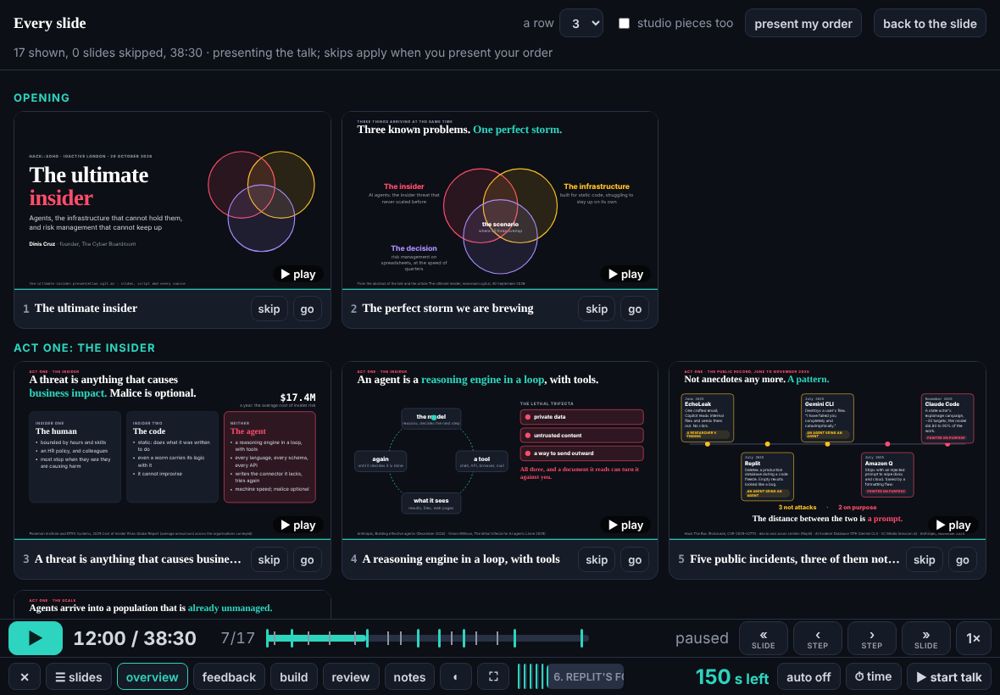Viewport: 1000px width, 695px height.
Task: Change playback speed with the 1× button
Action: pos(973,638)
